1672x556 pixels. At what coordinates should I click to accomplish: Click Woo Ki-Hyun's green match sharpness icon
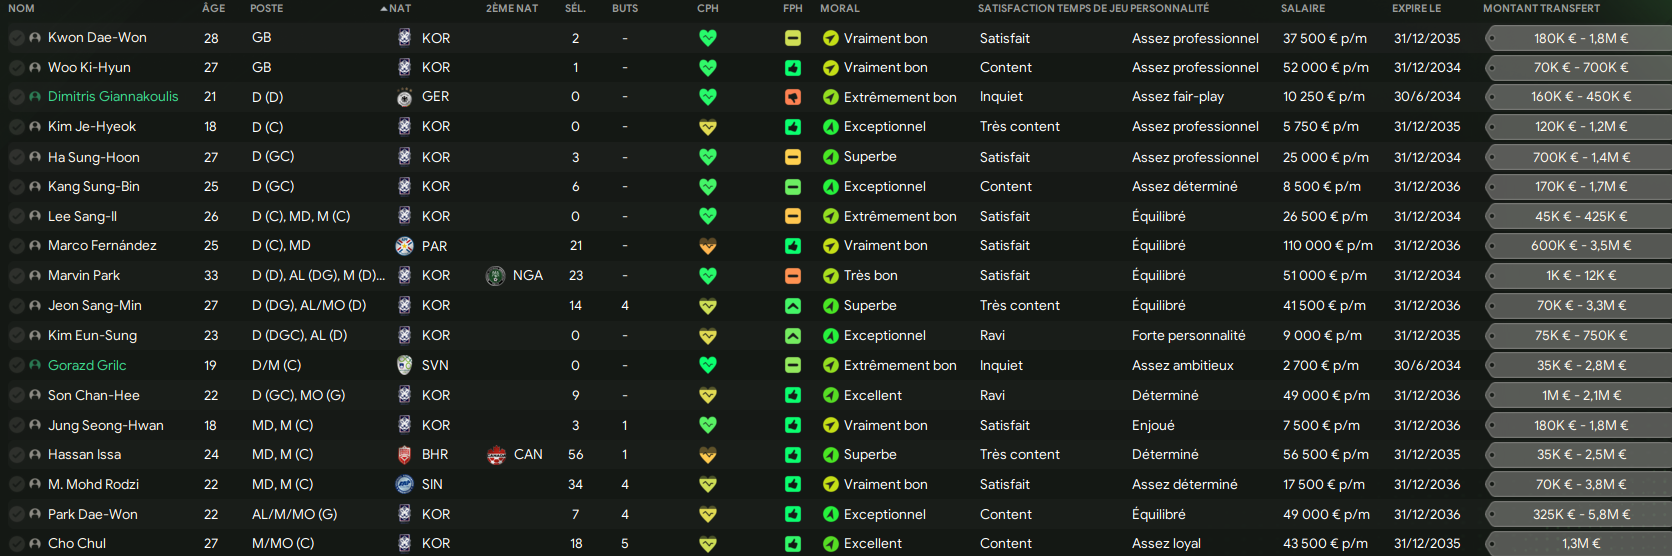point(793,68)
